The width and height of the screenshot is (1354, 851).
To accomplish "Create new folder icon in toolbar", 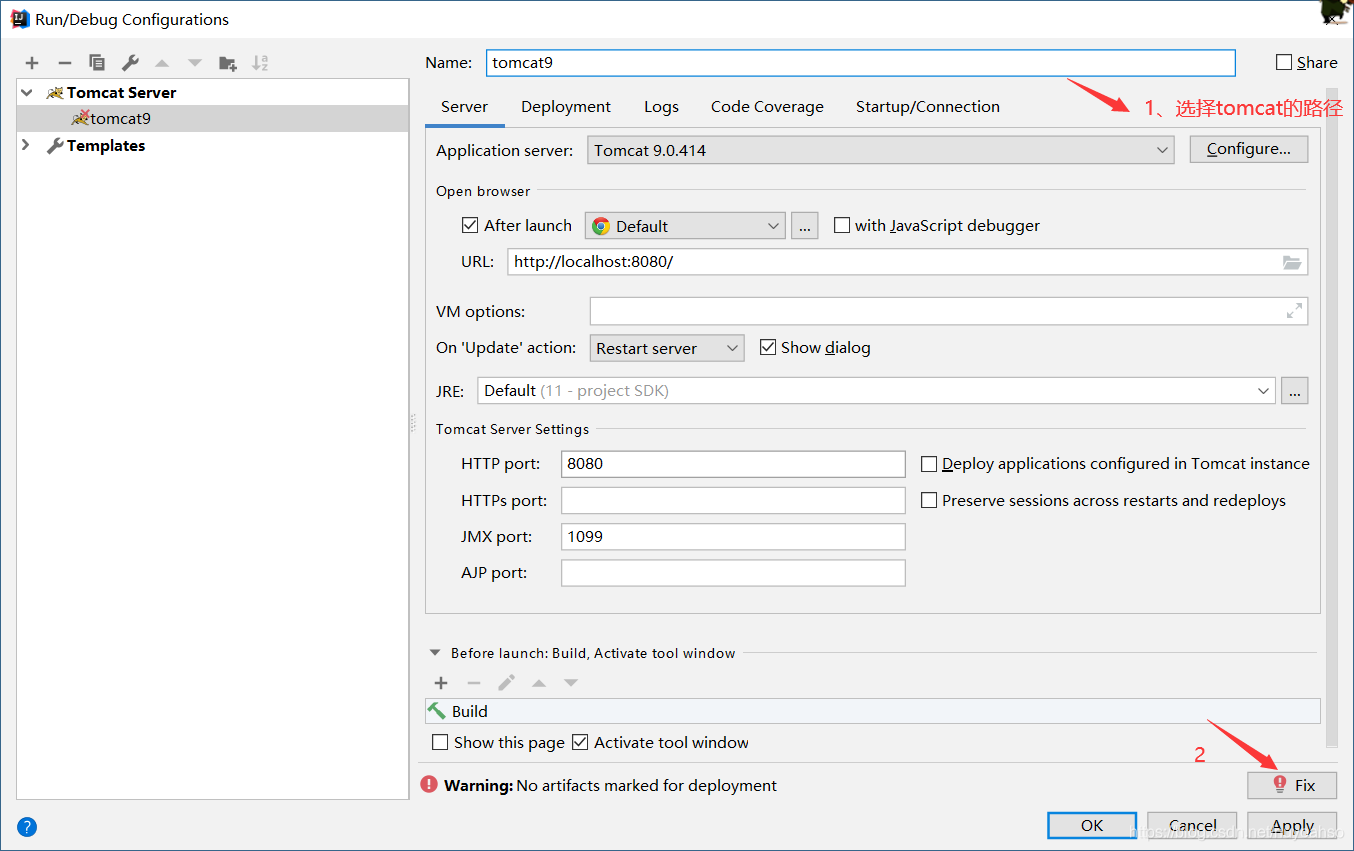I will click(x=228, y=63).
